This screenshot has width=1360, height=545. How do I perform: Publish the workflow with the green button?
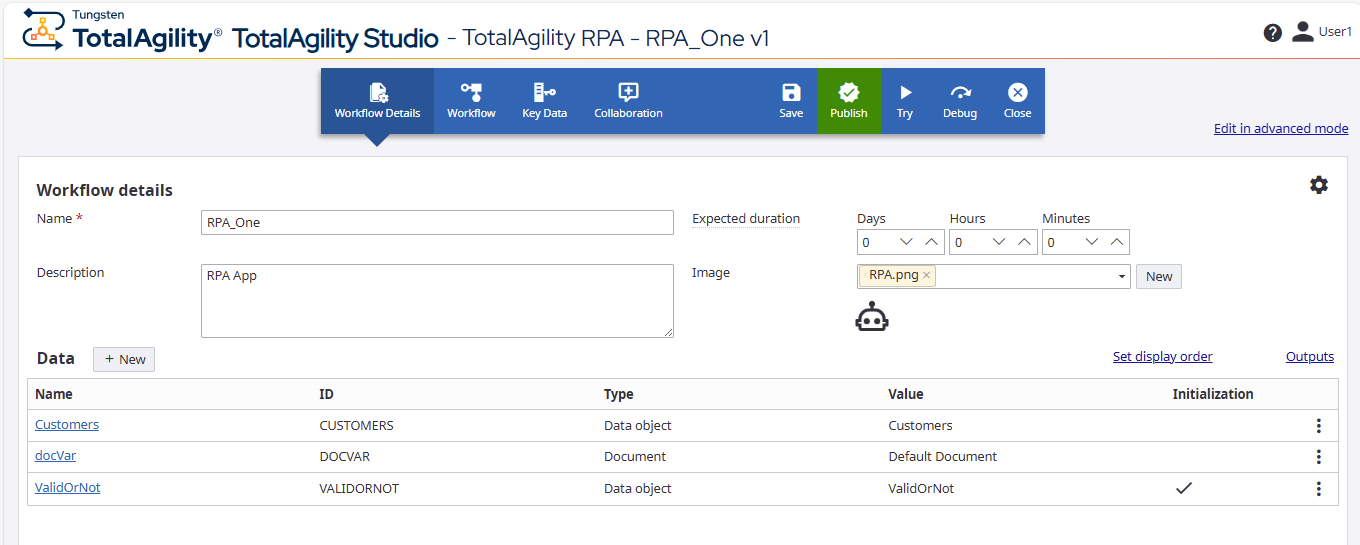(x=848, y=101)
